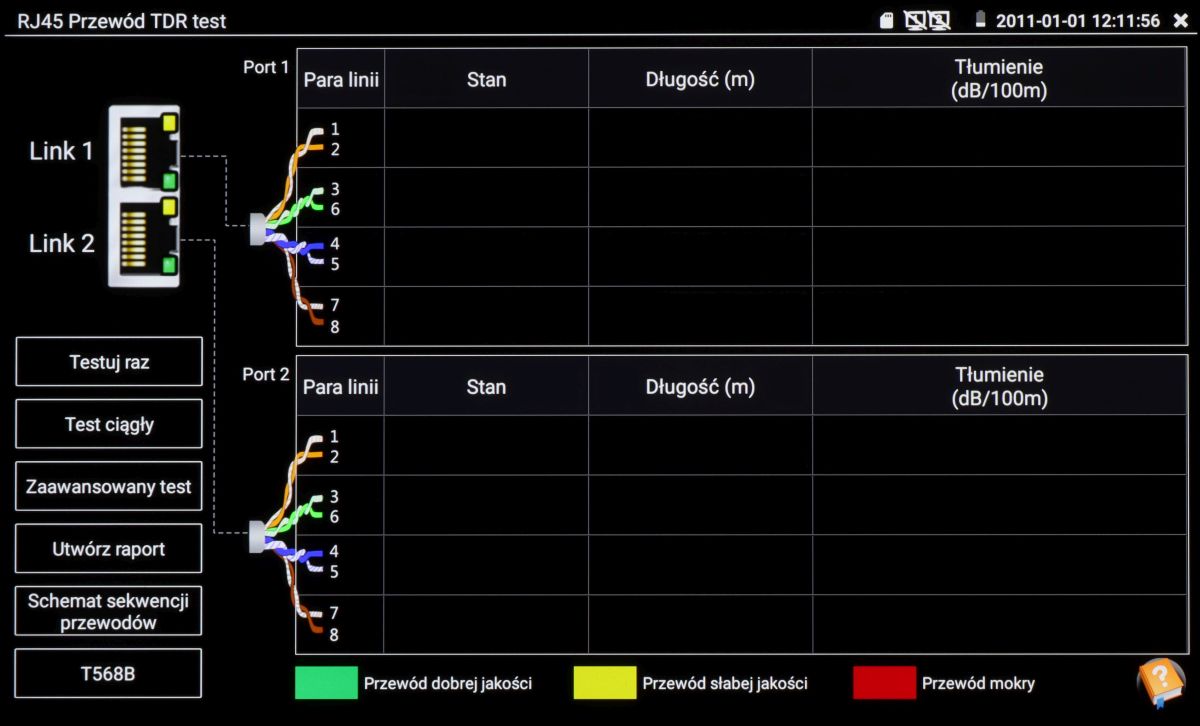Select the T568B wiring standard button
The height and width of the screenshot is (726, 1200).
tap(109, 673)
